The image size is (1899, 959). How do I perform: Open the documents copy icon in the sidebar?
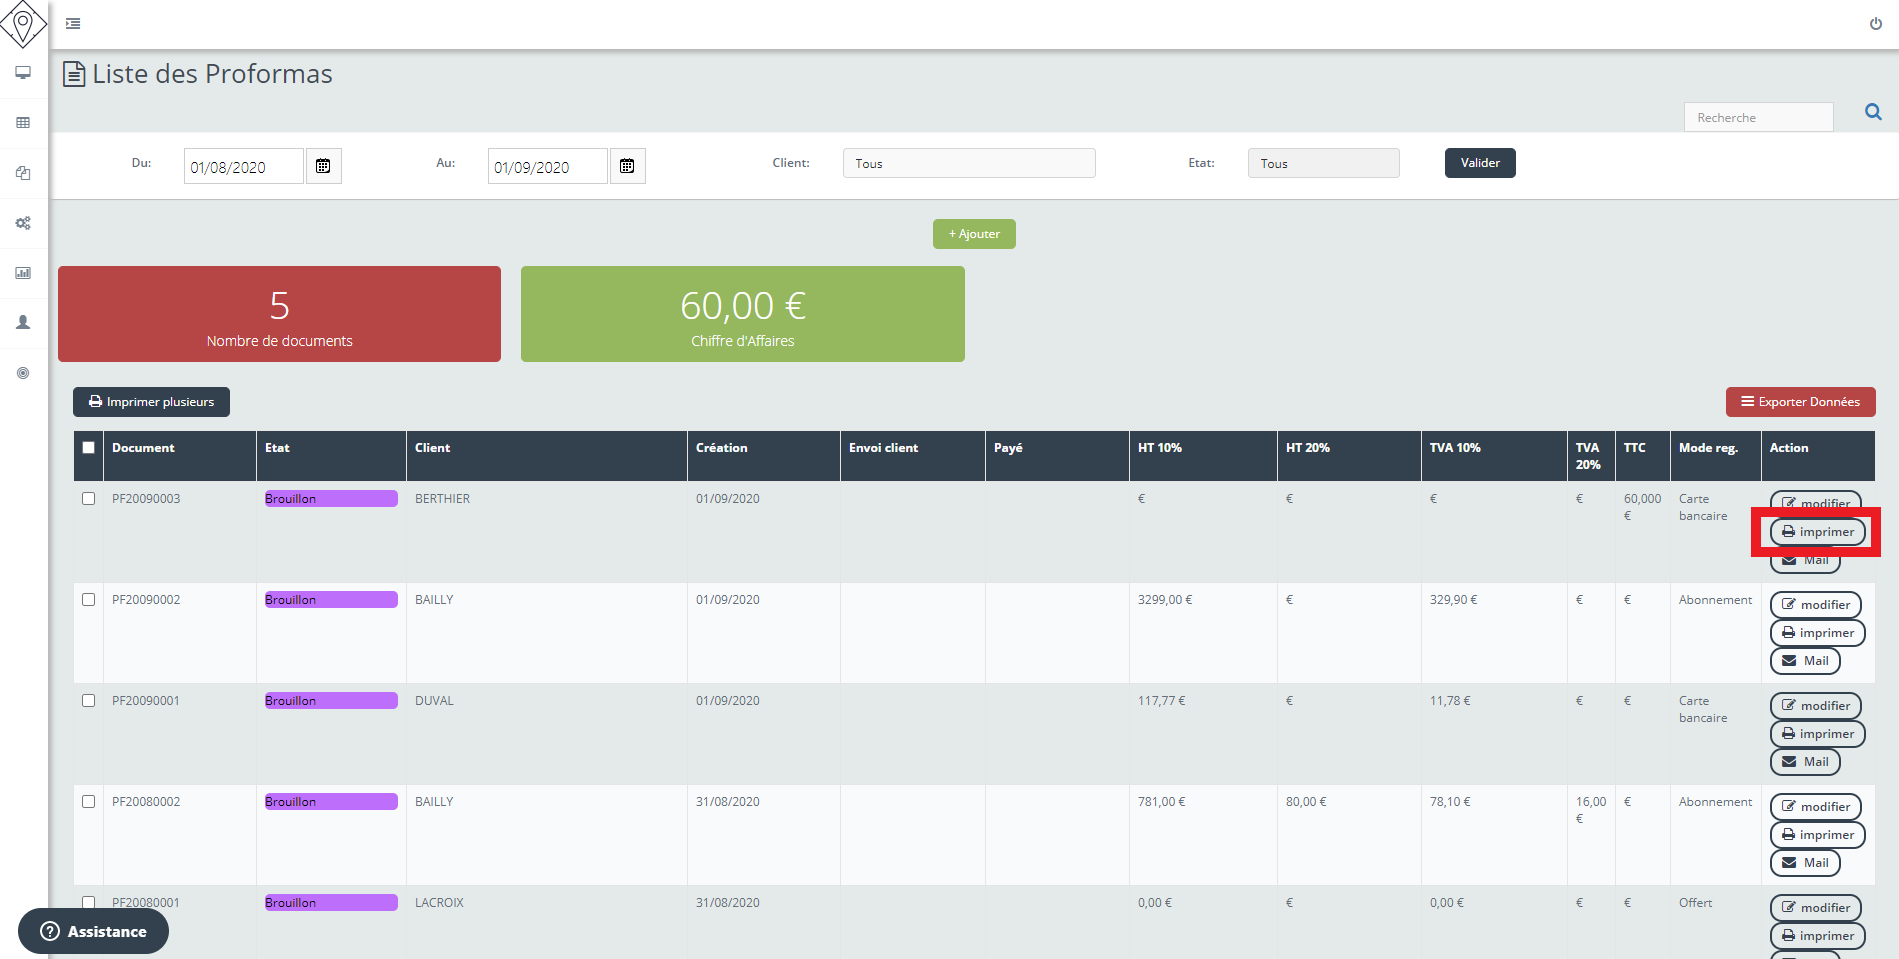pyautogui.click(x=22, y=172)
